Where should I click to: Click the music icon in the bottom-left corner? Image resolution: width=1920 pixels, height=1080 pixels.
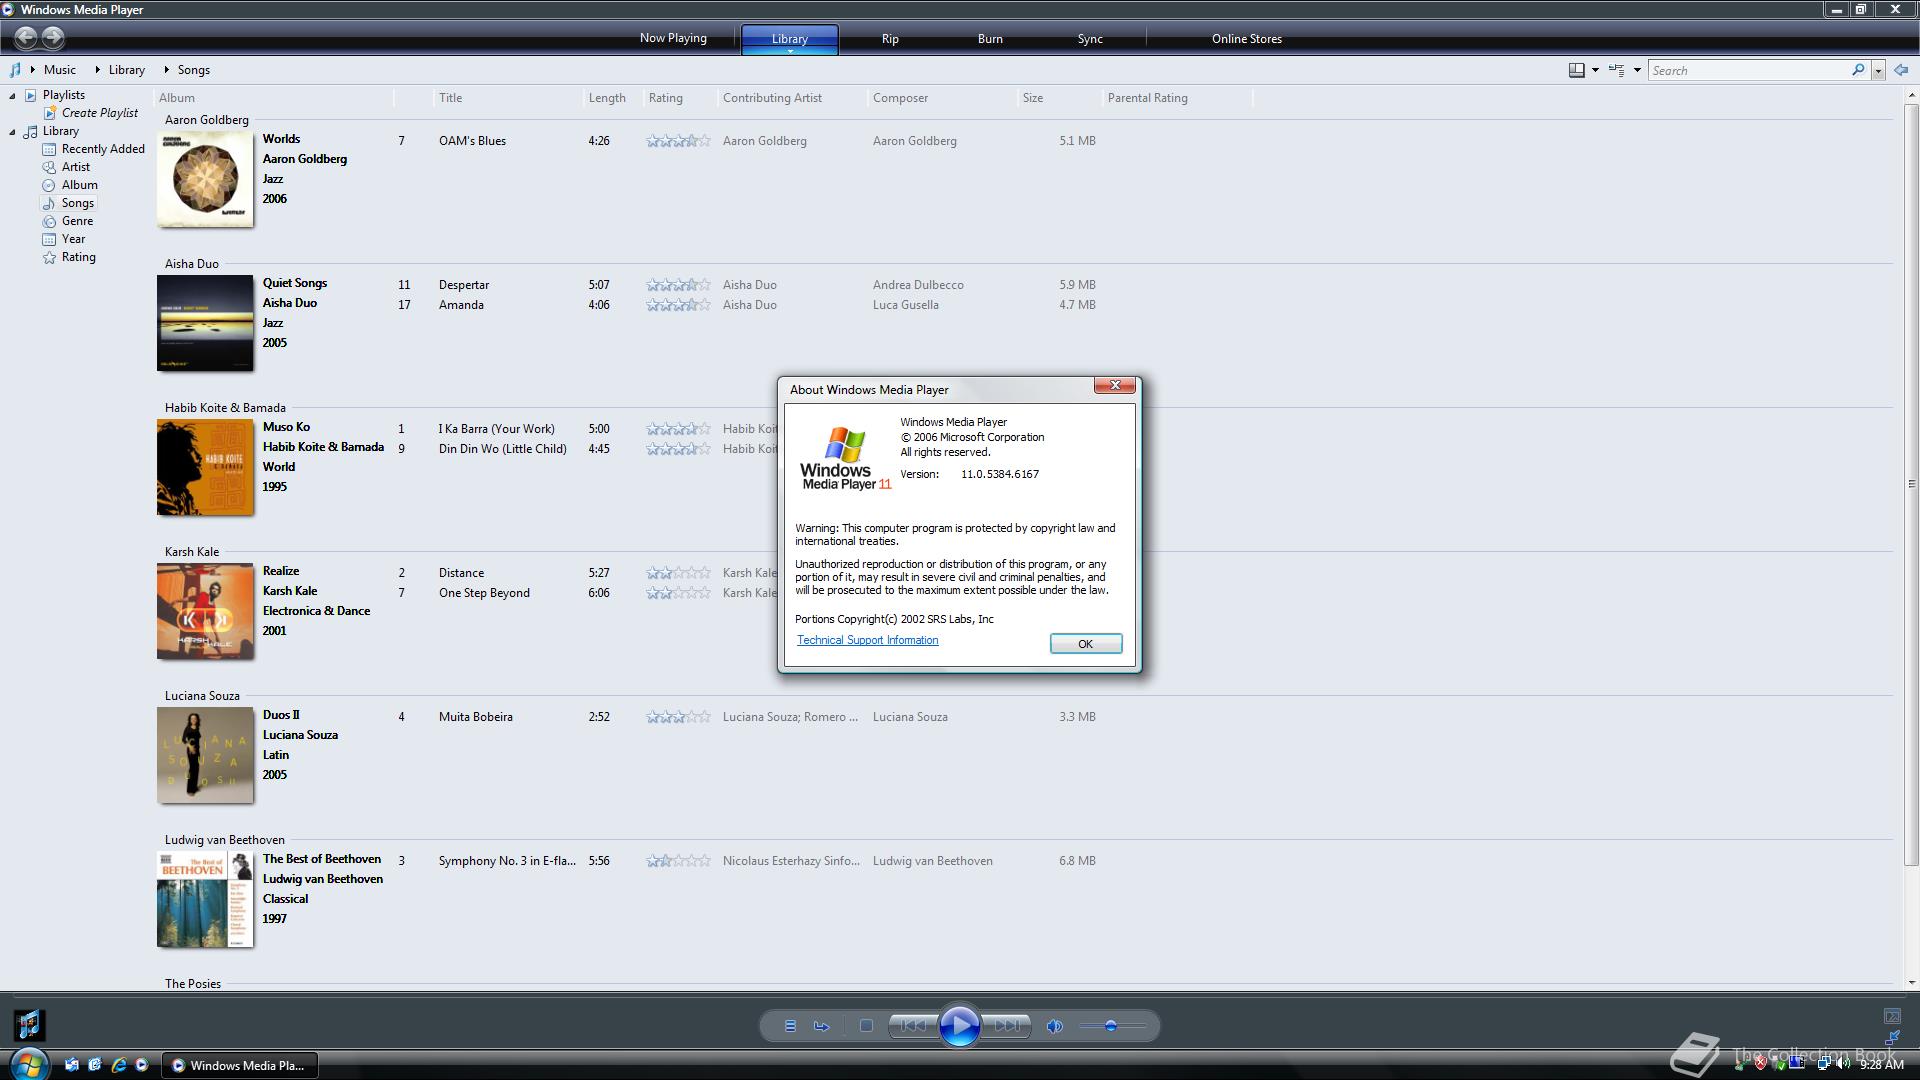coord(29,1024)
